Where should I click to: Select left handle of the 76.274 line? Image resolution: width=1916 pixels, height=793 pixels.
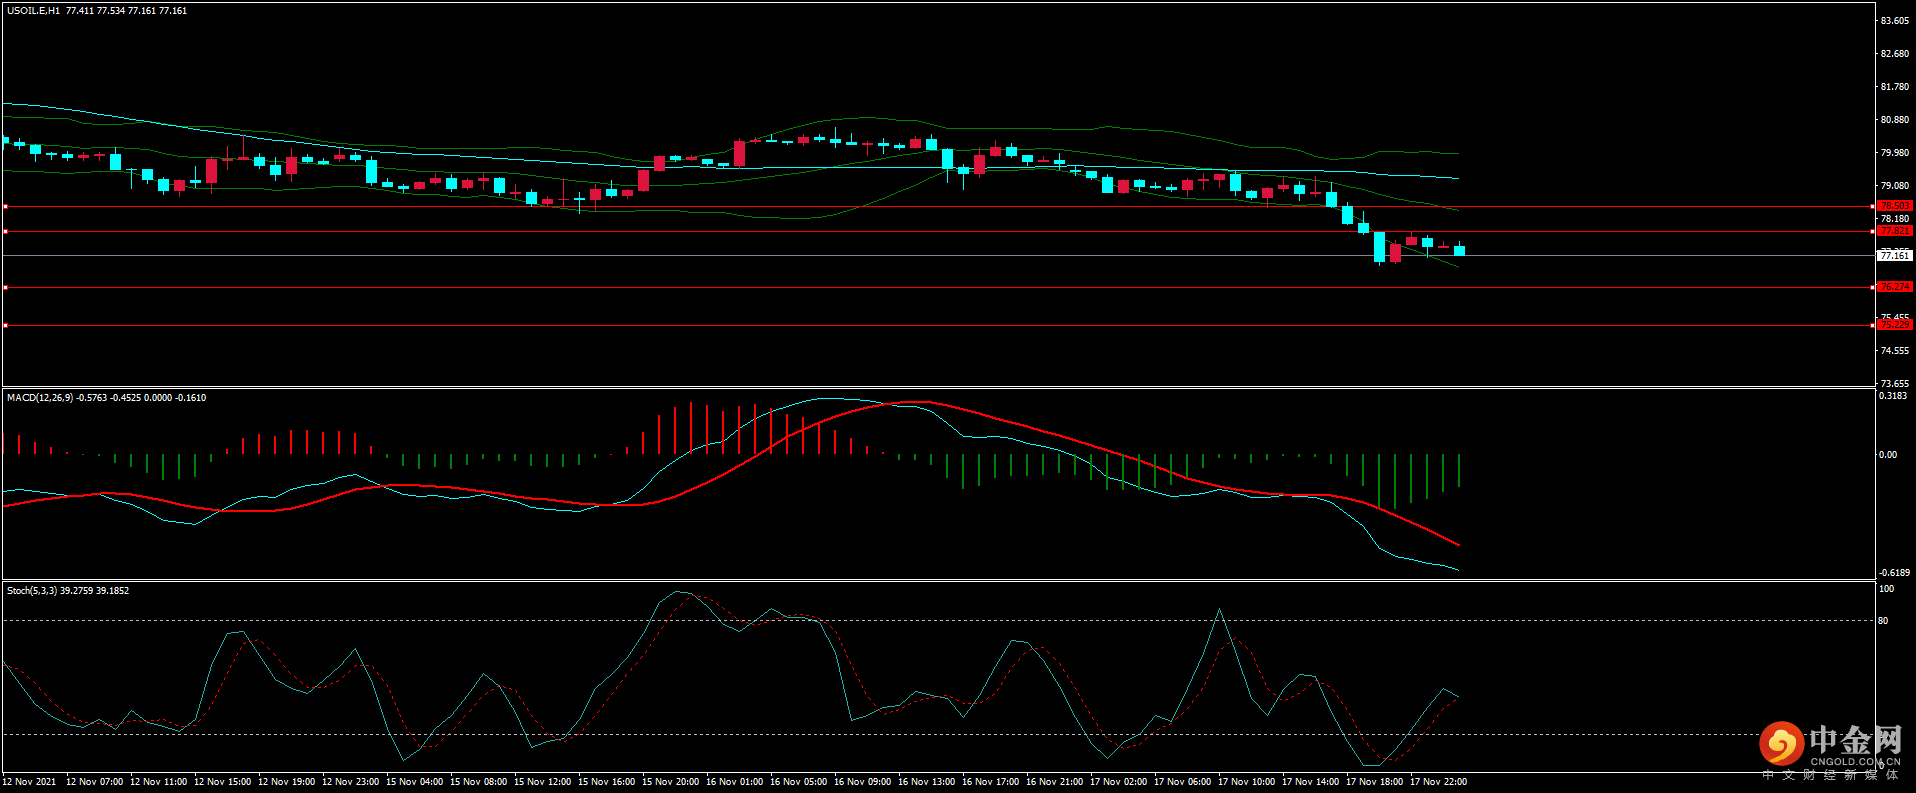(6, 288)
